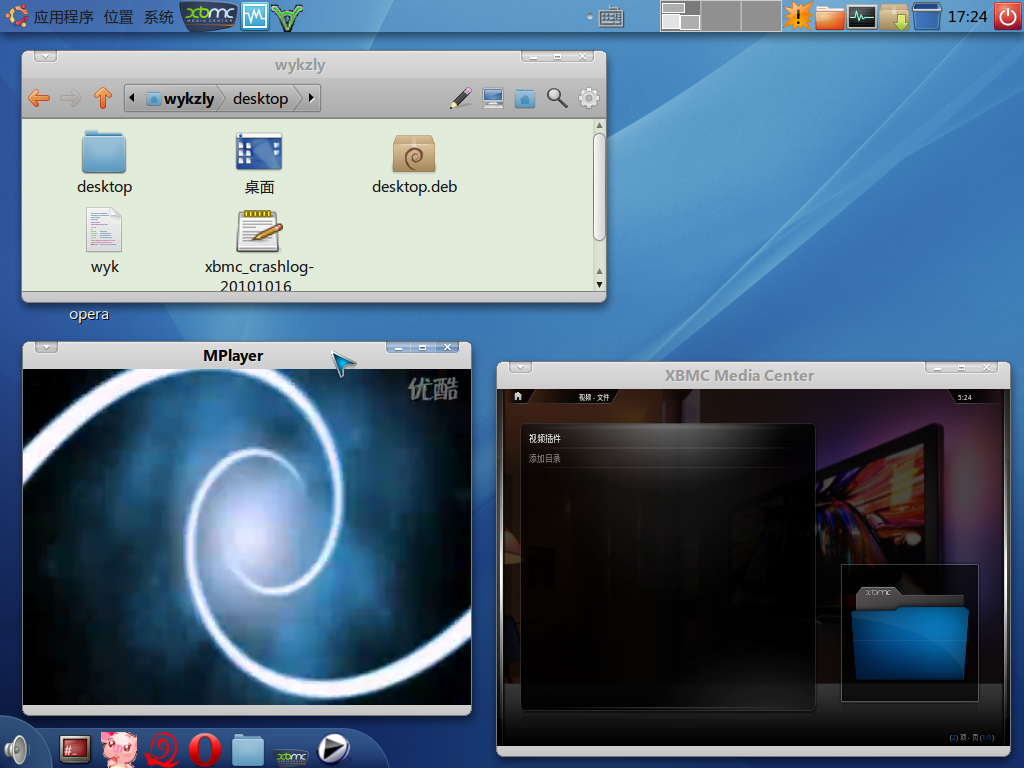Screen dimensions: 1024x768
Task: Click the pink pig icon in dock
Action: 119,749
